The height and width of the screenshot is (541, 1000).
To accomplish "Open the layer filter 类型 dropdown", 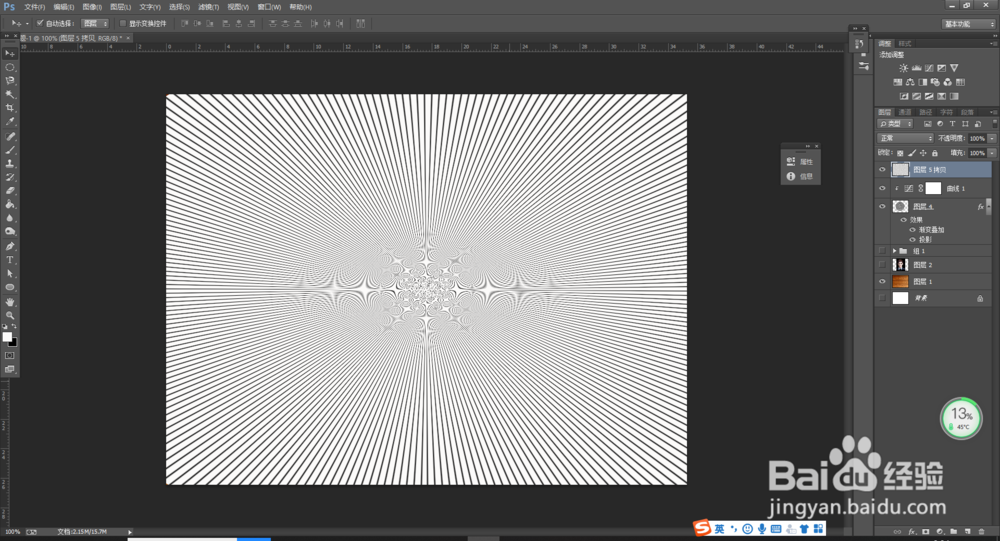I will 895,124.
